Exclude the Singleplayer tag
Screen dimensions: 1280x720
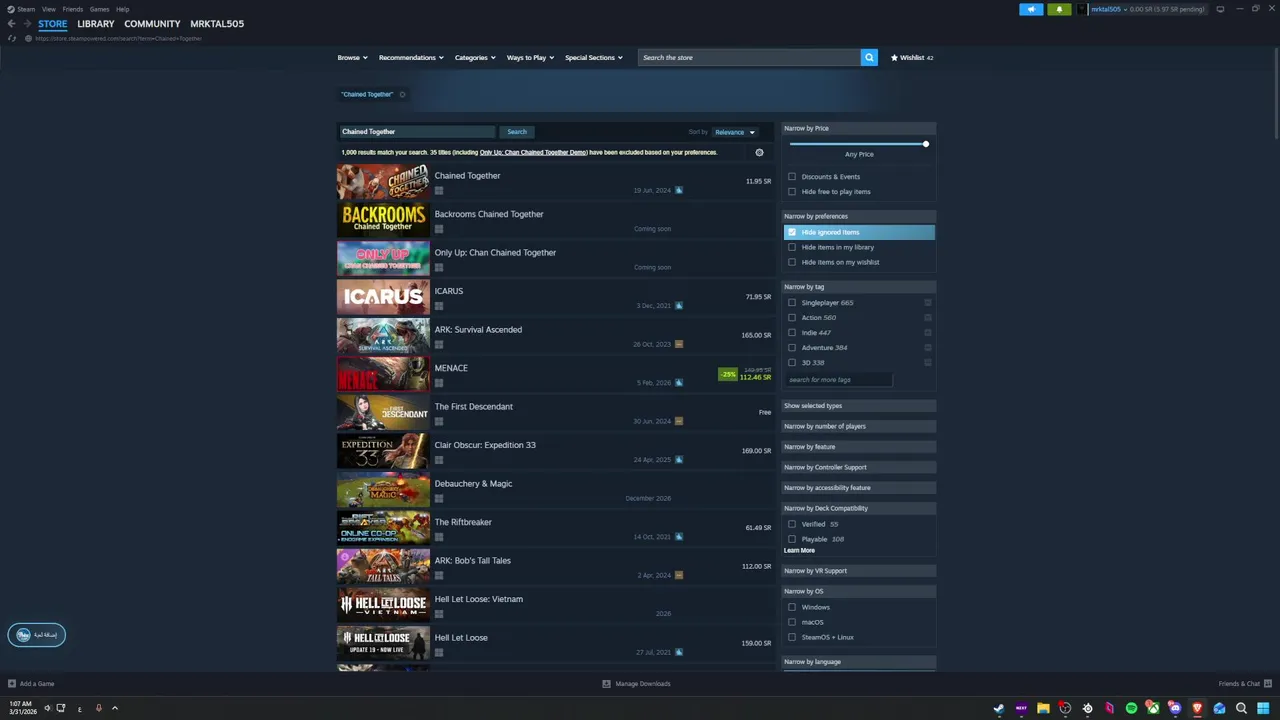coord(928,303)
